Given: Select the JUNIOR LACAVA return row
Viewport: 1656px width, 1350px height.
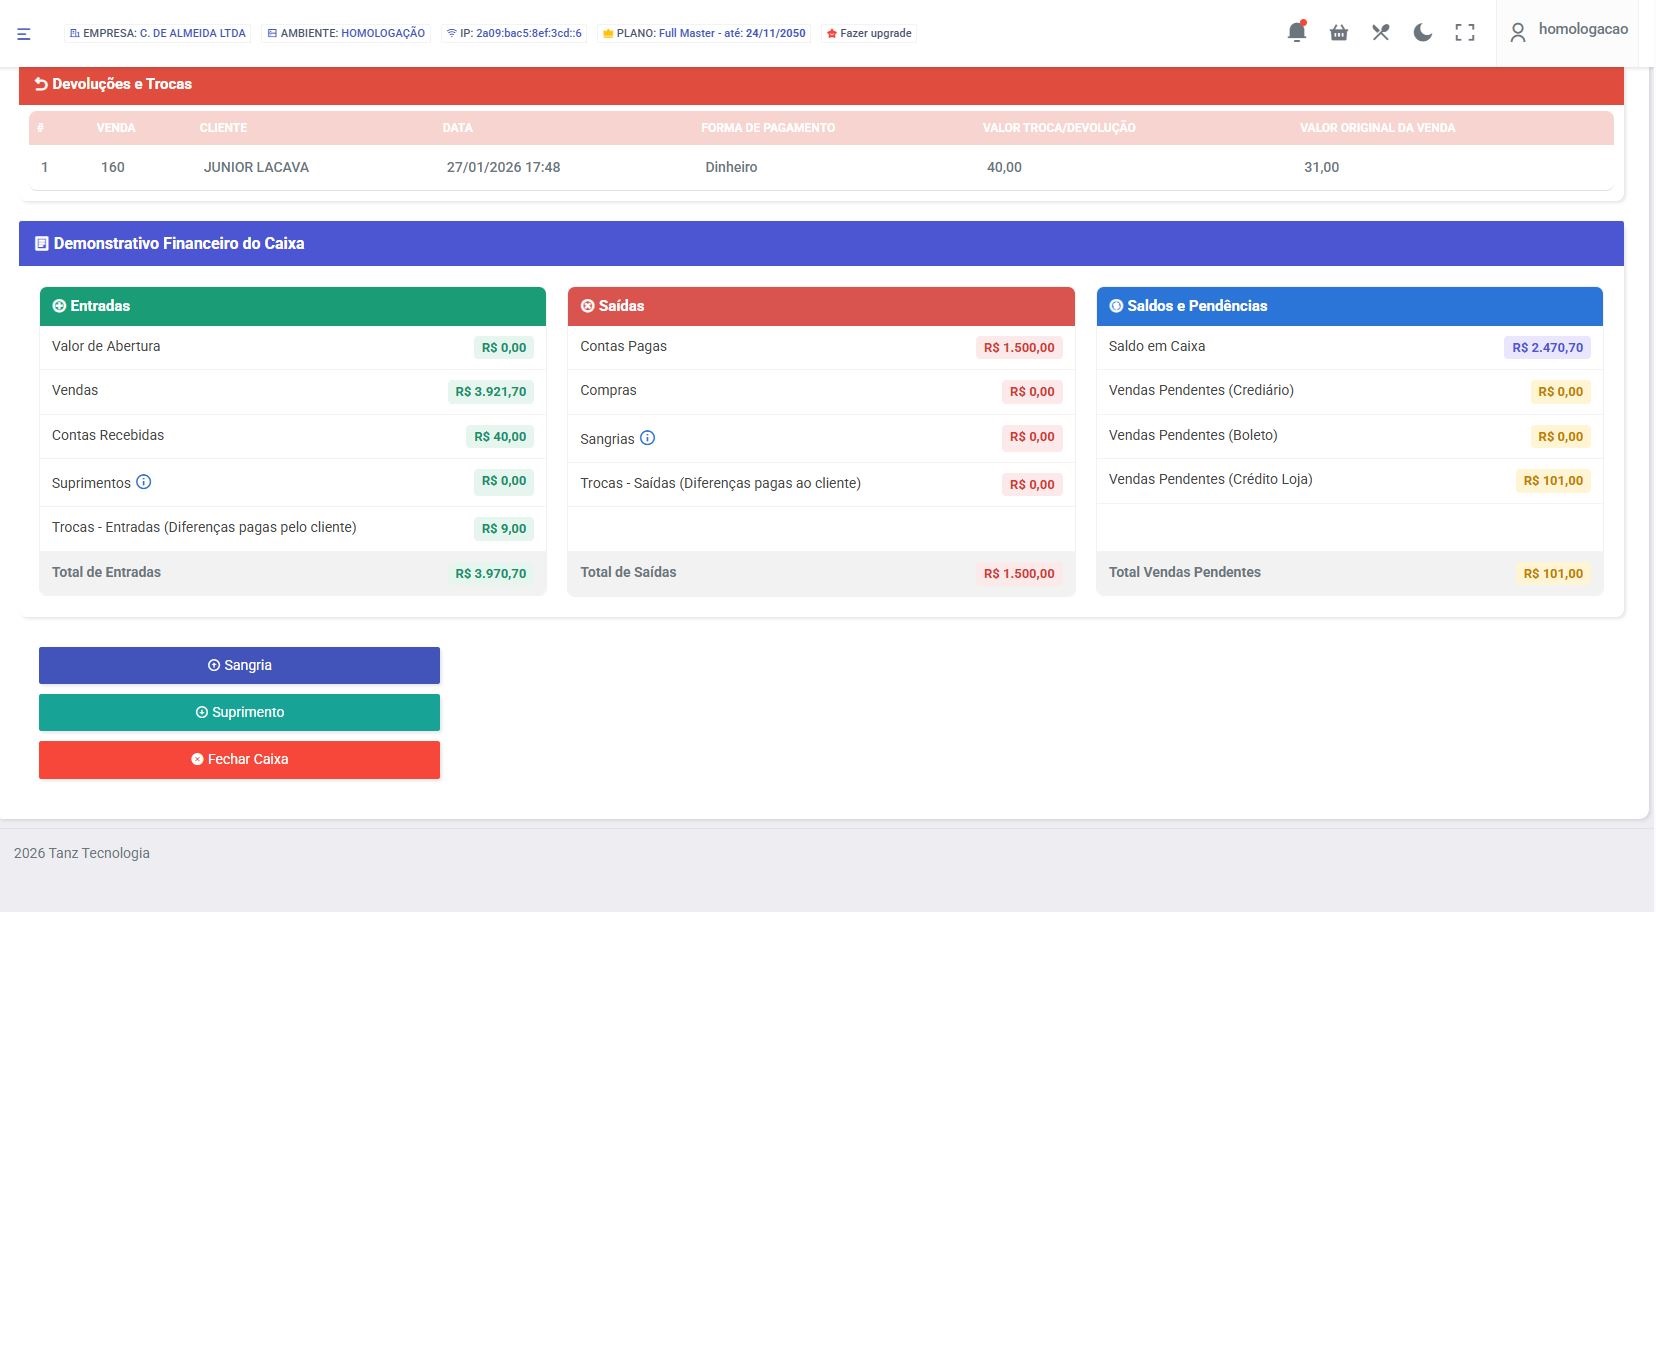Looking at the screenshot, I should click(256, 167).
